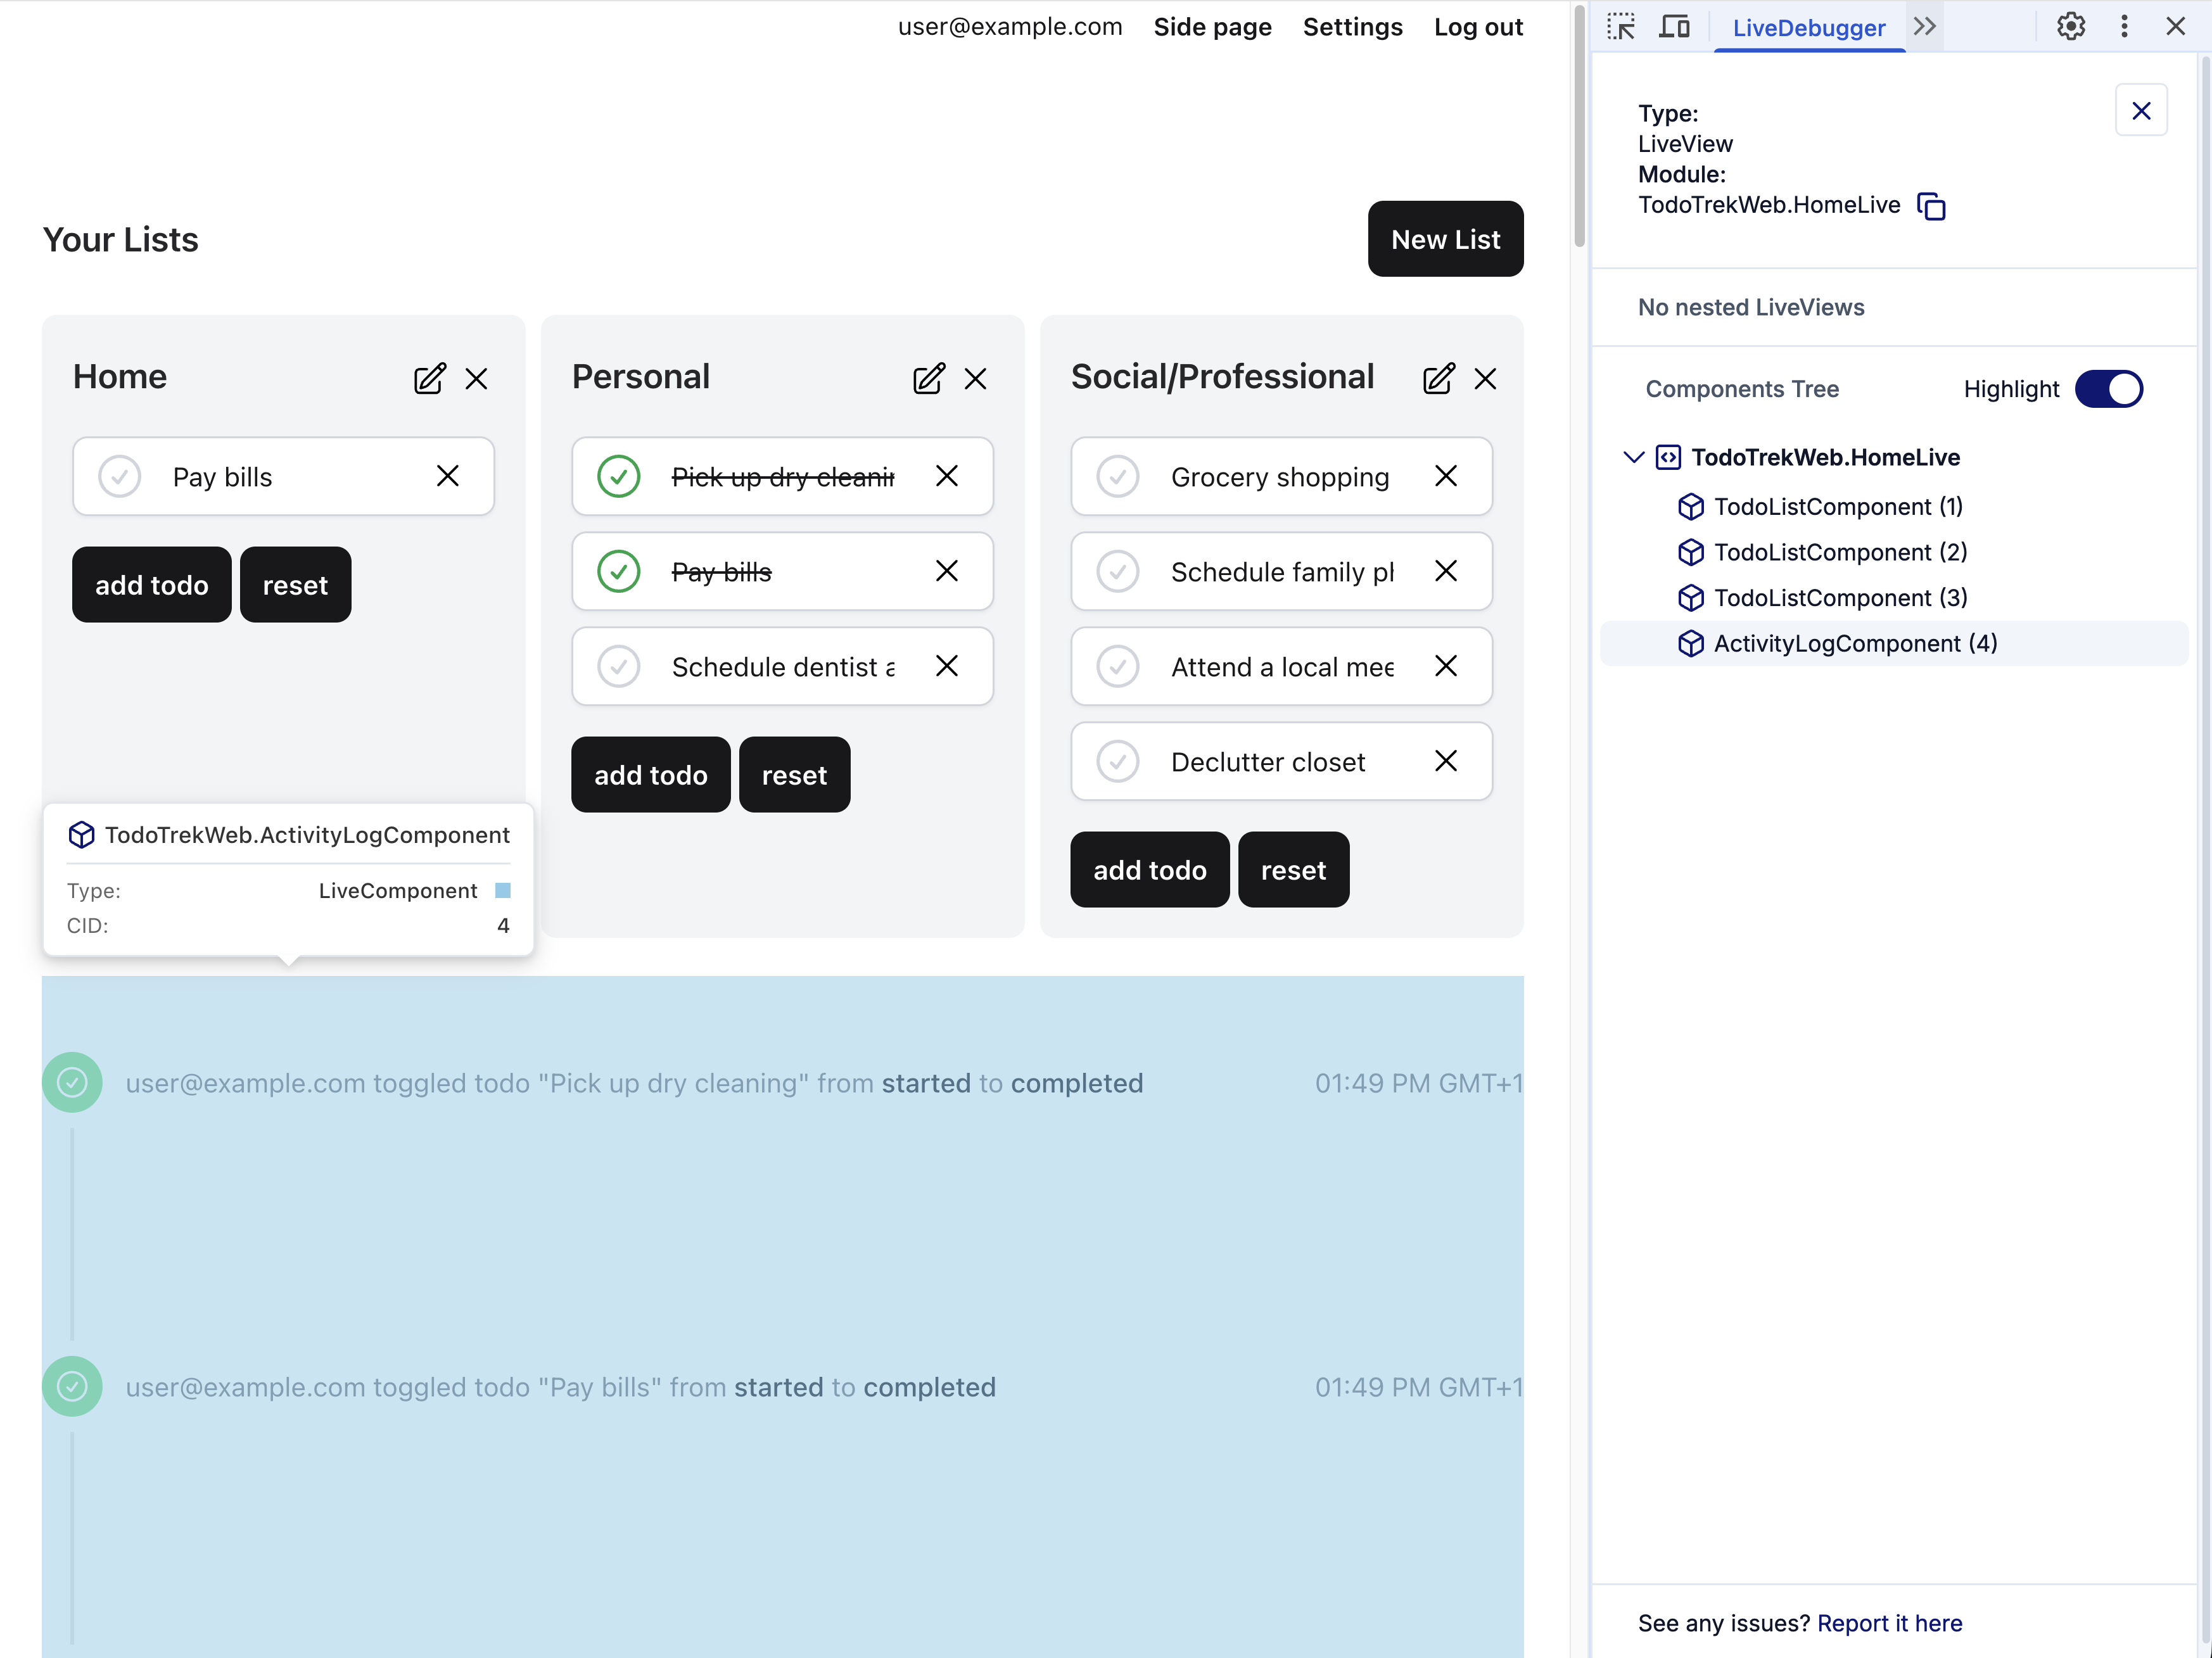
Task: Collapse the TodoTrekWeb.HomeLive tree node
Action: (x=1633, y=457)
